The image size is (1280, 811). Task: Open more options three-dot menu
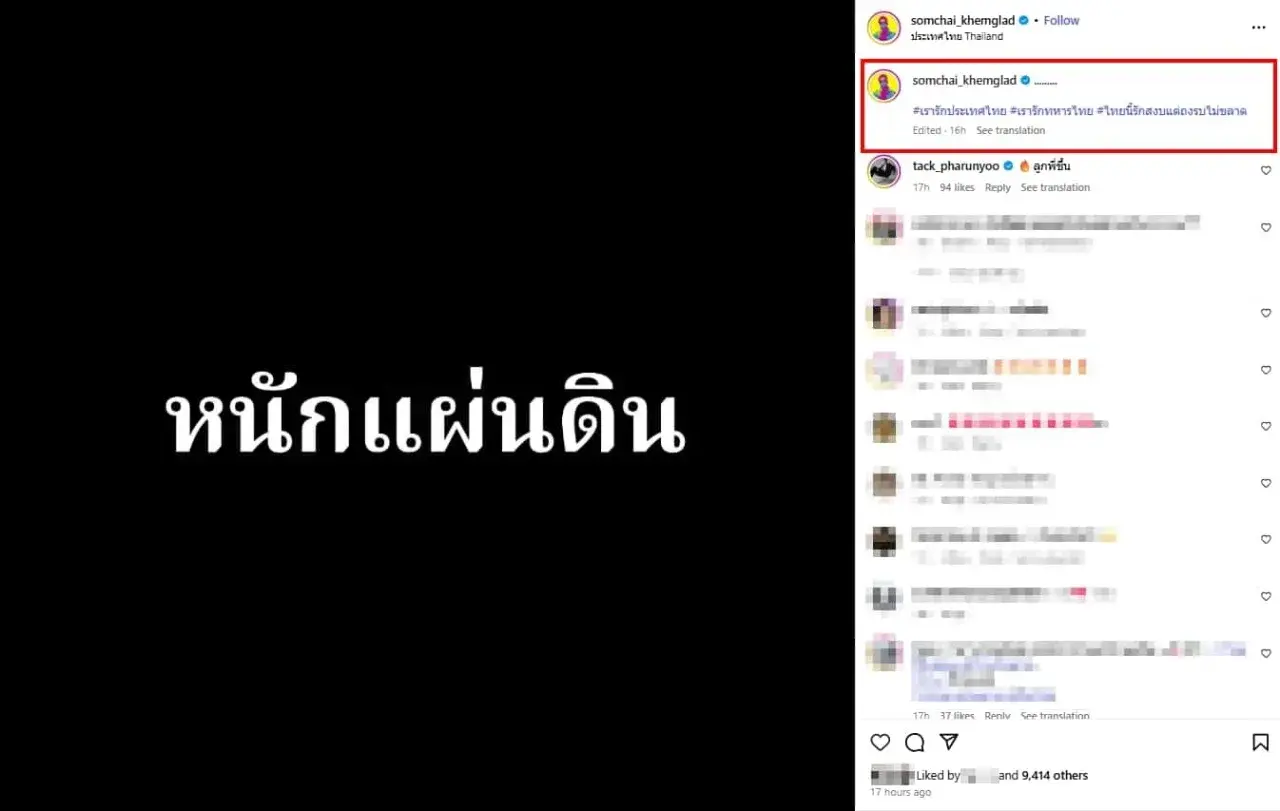(x=1259, y=28)
